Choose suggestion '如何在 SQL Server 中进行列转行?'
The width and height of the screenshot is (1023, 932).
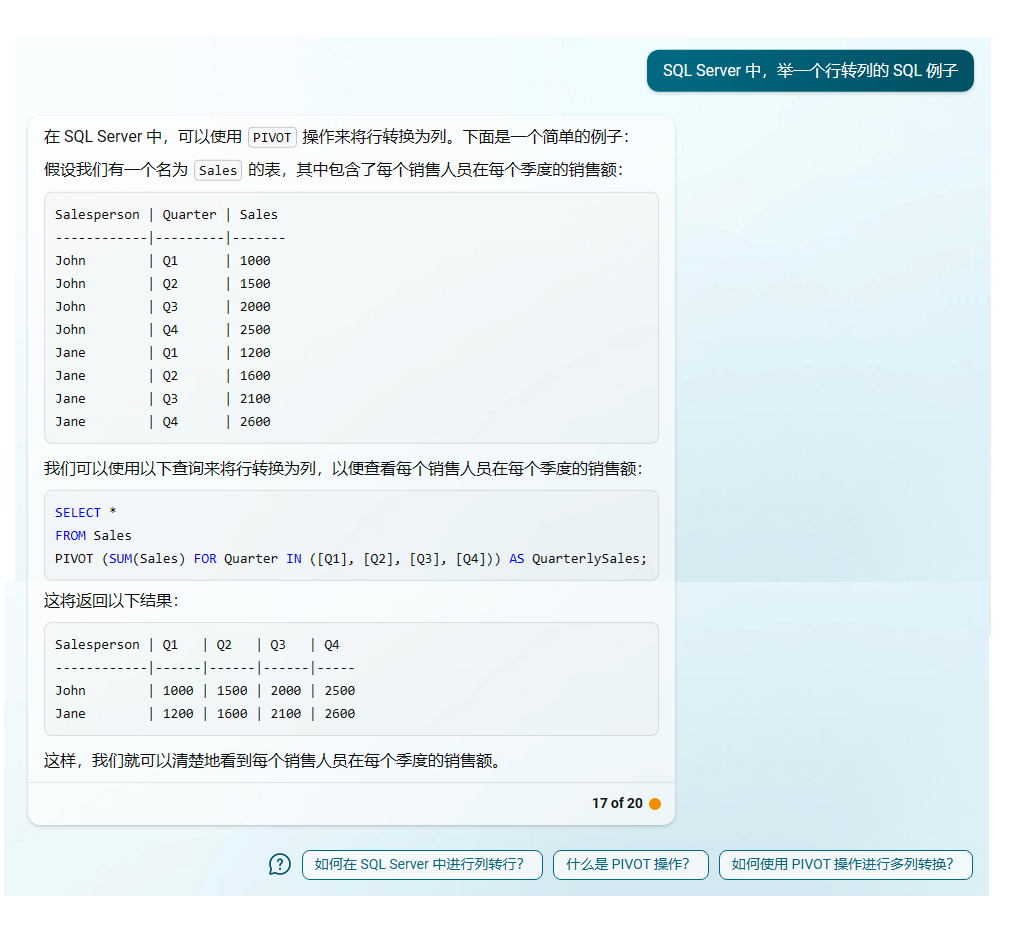tap(422, 865)
